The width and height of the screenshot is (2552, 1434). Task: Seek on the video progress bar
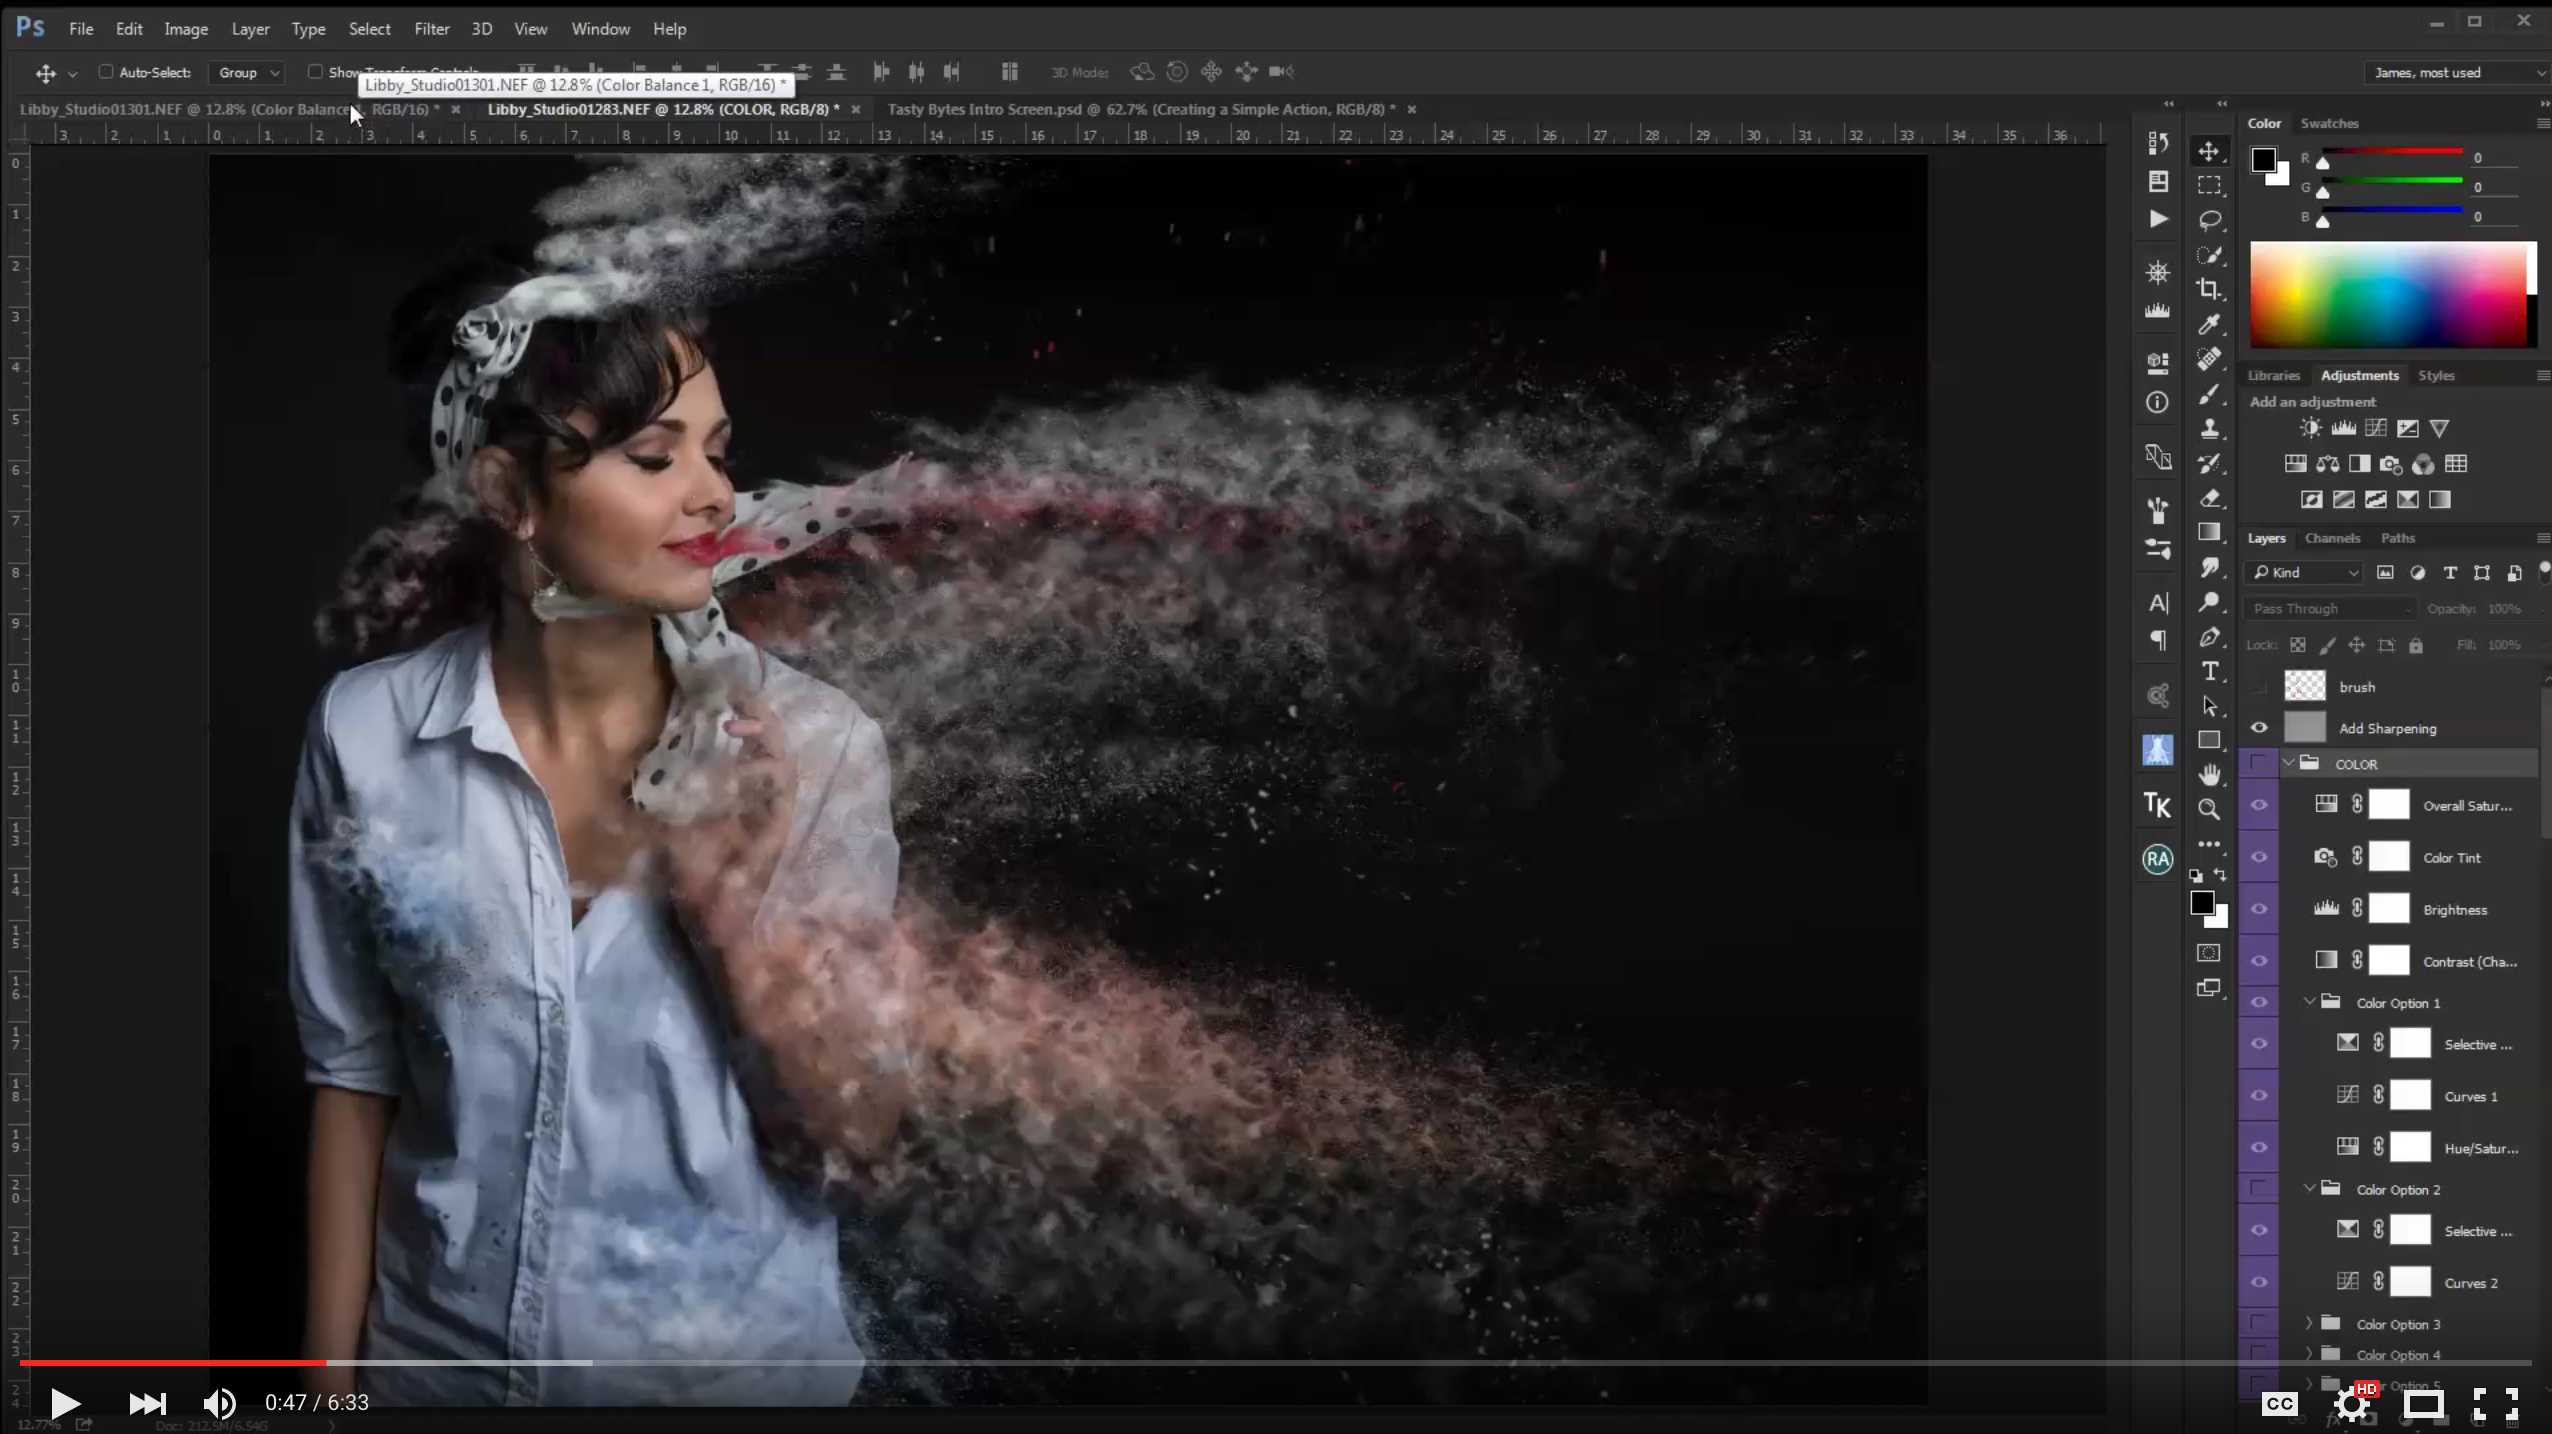[x=1275, y=1362]
